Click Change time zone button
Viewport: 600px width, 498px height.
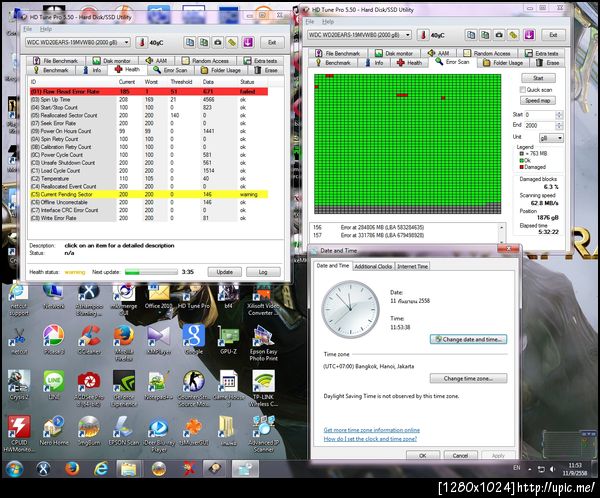pyautogui.click(x=468, y=379)
